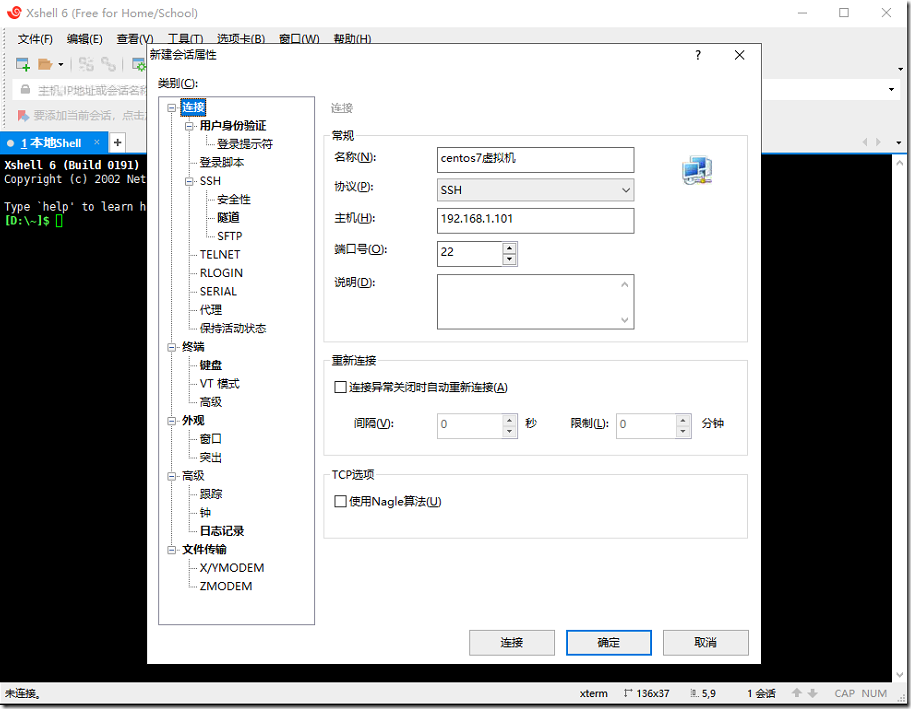This screenshot has width=911, height=709.
Task: Click tab scroll right arrow
Action: [878, 142]
